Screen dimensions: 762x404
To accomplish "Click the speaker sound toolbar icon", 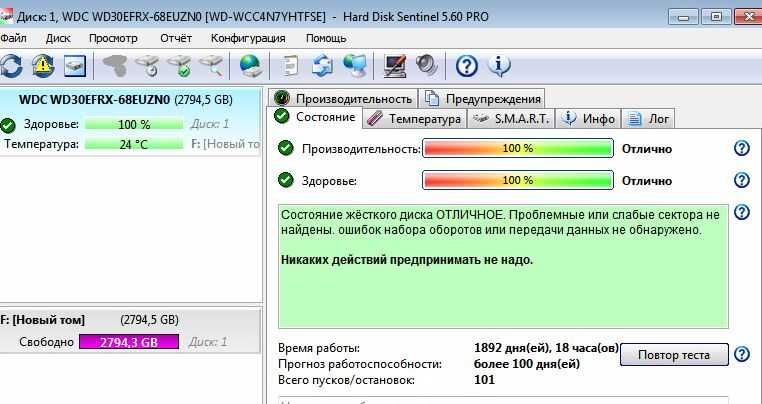I will pos(427,66).
